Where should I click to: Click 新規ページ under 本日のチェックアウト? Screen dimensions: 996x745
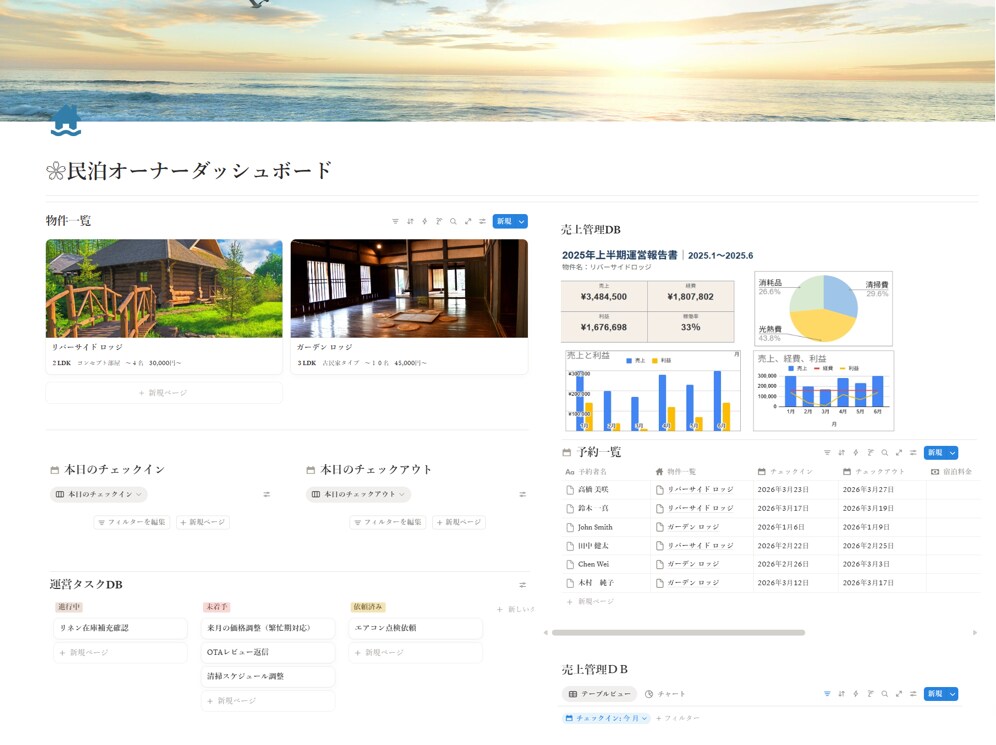pos(459,522)
